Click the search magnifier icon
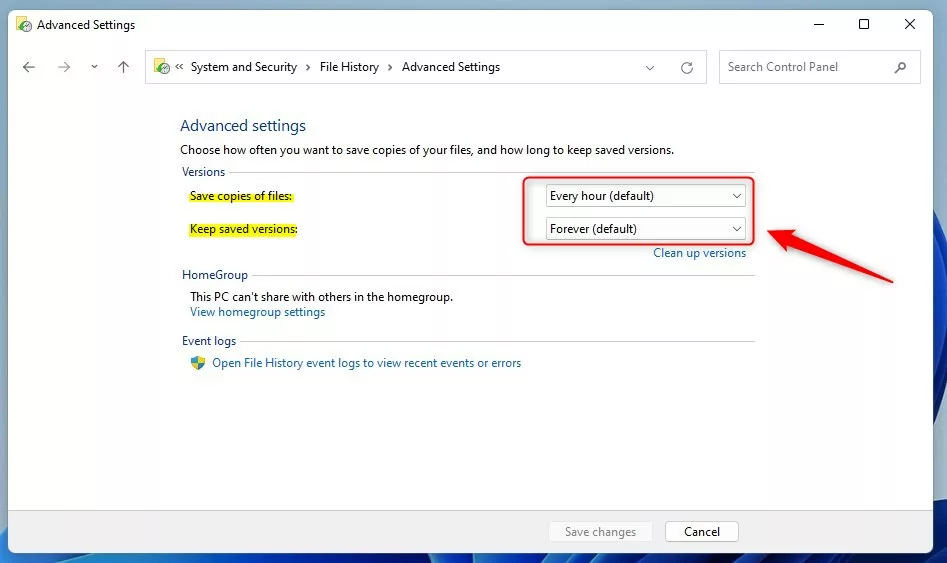 coord(900,67)
